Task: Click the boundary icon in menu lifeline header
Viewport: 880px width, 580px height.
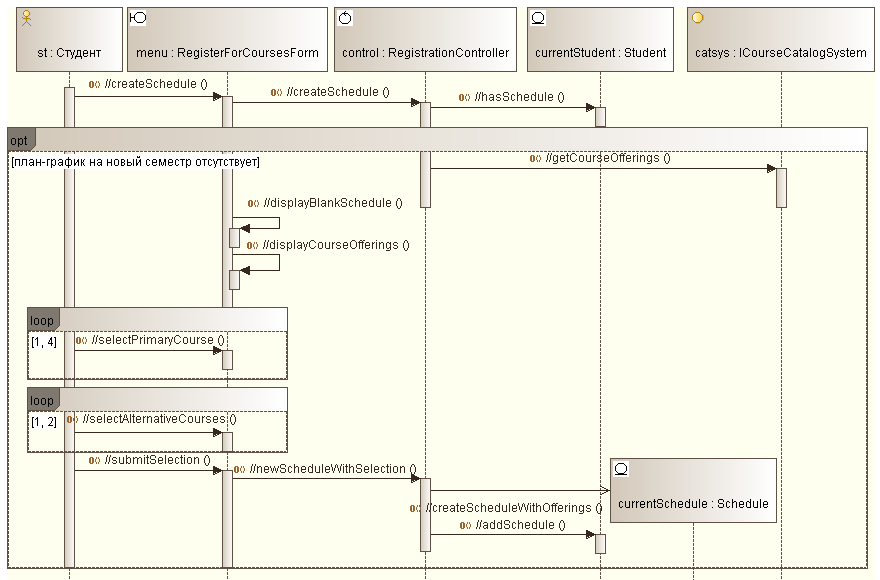Action: tap(138, 18)
